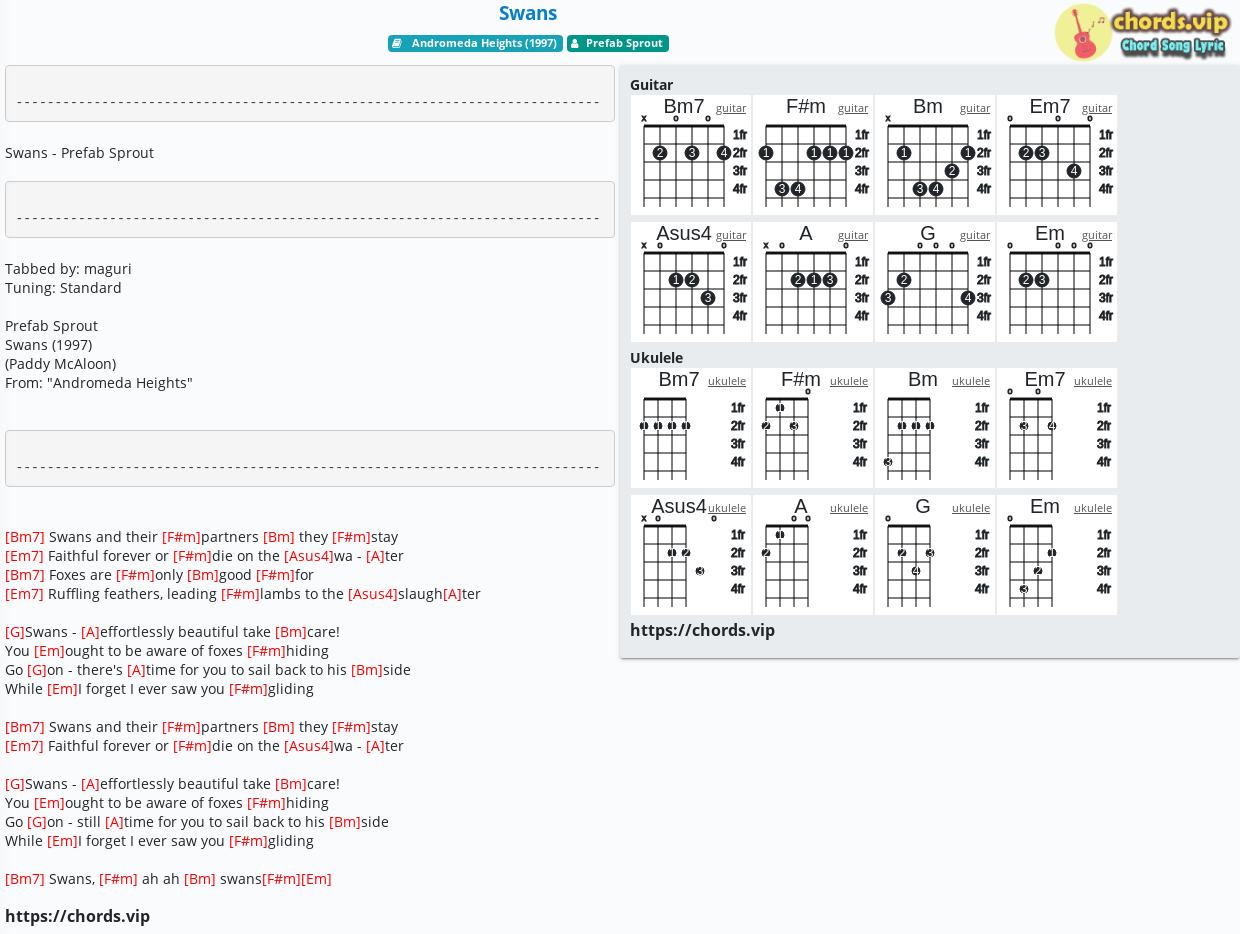Click the G ukulele chord diagram

click(x=935, y=555)
